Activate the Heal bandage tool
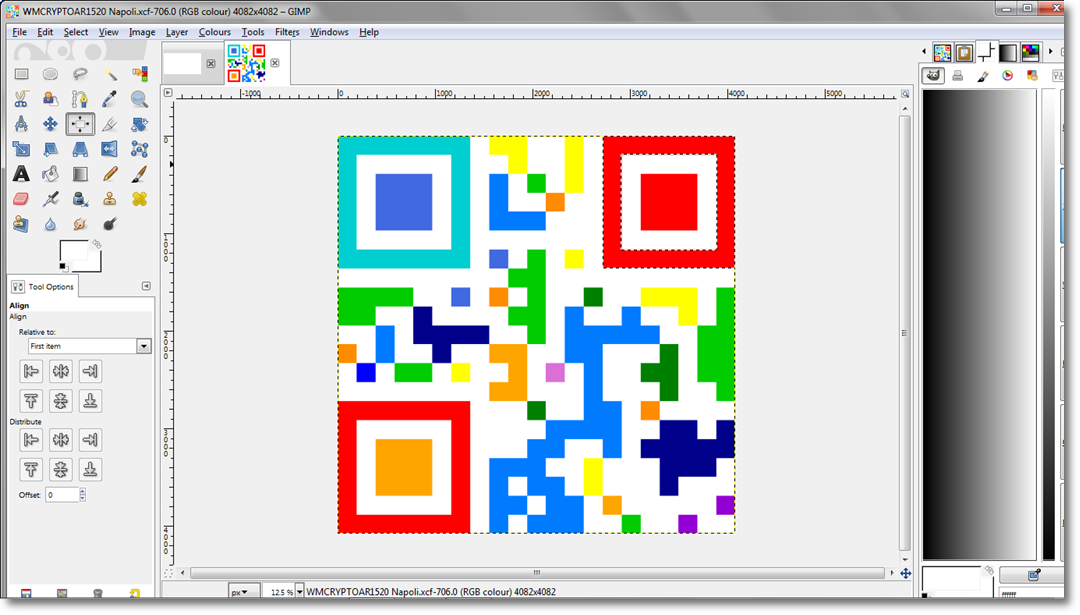 tap(139, 199)
